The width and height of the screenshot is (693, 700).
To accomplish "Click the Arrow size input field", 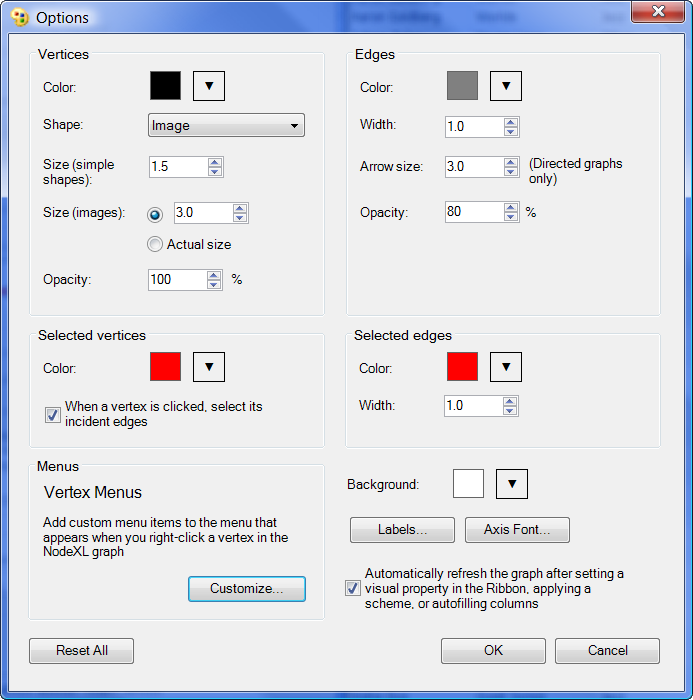I will pos(474,167).
